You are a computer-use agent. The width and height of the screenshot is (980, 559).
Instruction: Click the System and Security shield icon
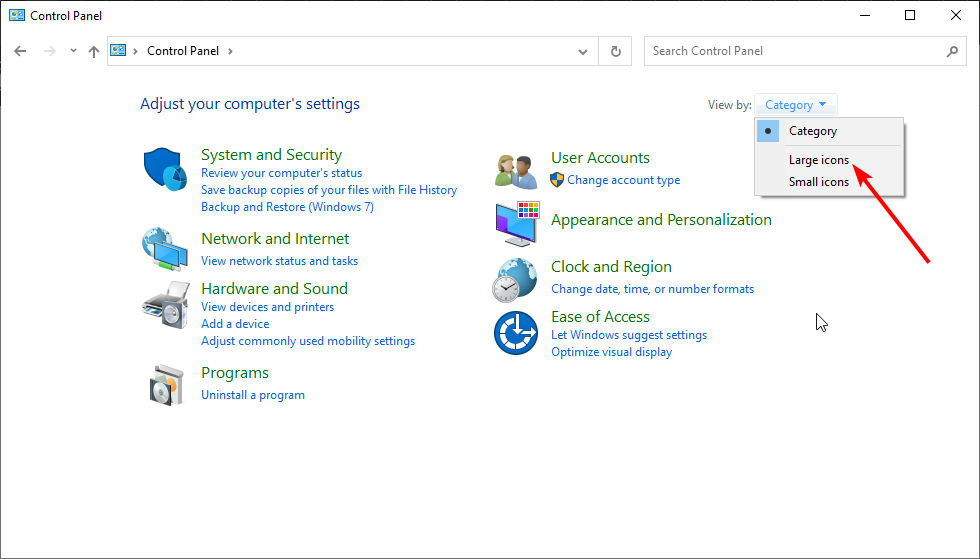click(165, 170)
